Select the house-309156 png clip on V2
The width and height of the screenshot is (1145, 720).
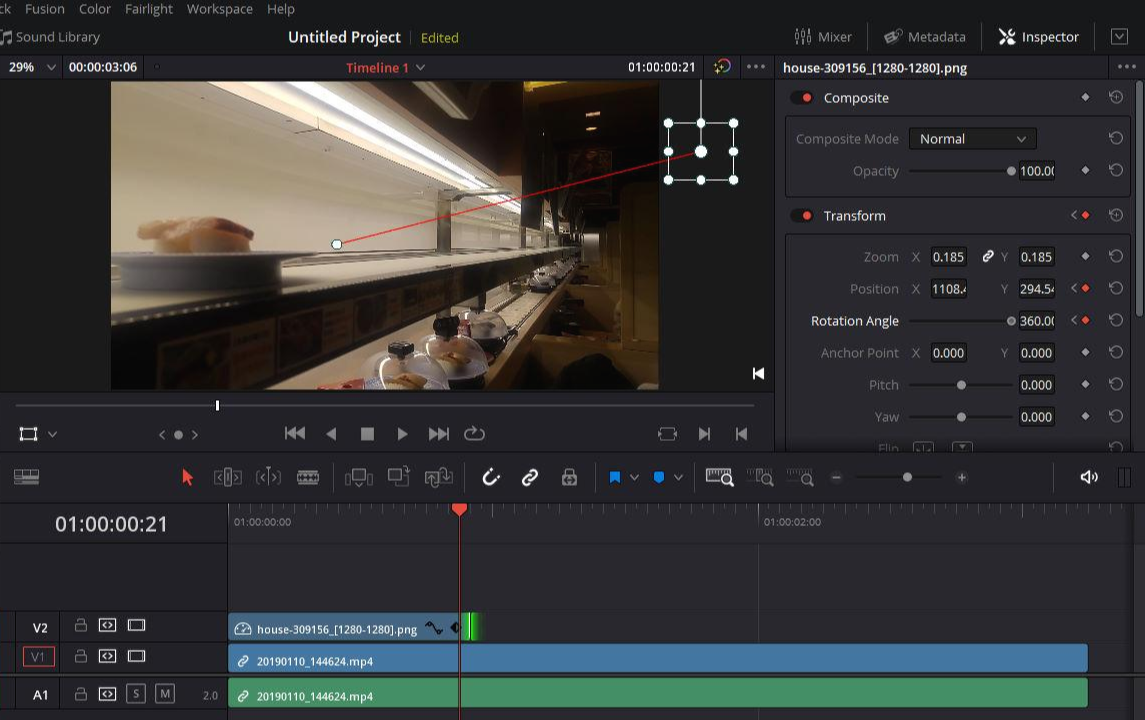coord(345,628)
